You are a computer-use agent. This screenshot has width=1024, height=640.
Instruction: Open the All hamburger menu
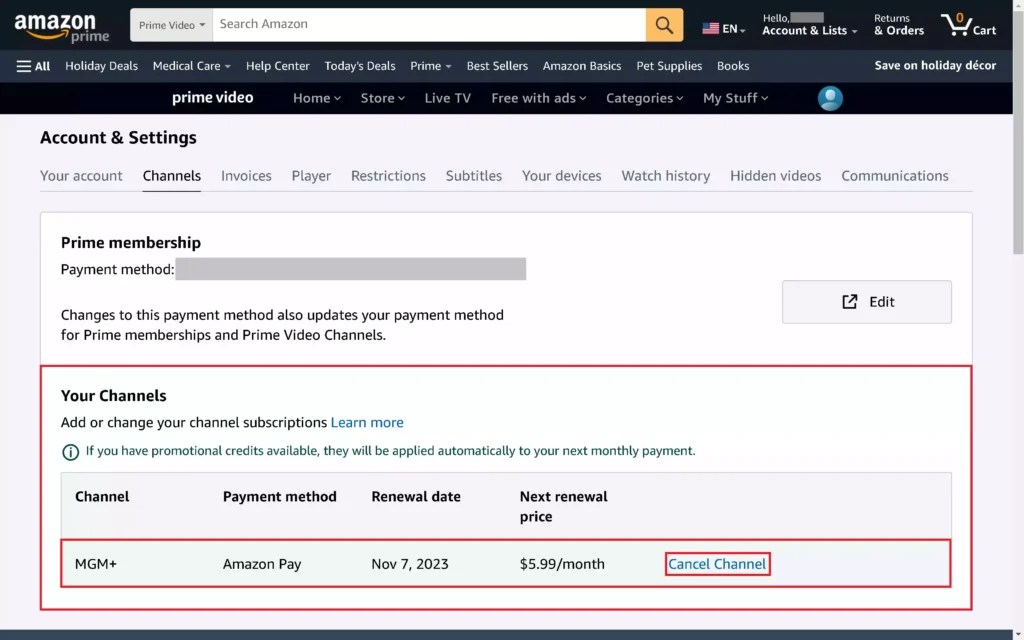tap(33, 66)
